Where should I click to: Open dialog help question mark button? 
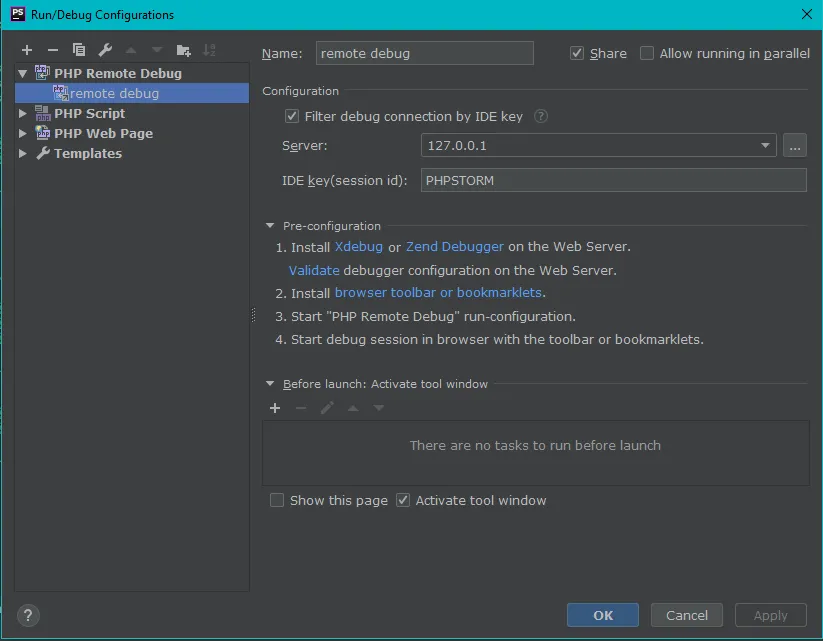28,615
